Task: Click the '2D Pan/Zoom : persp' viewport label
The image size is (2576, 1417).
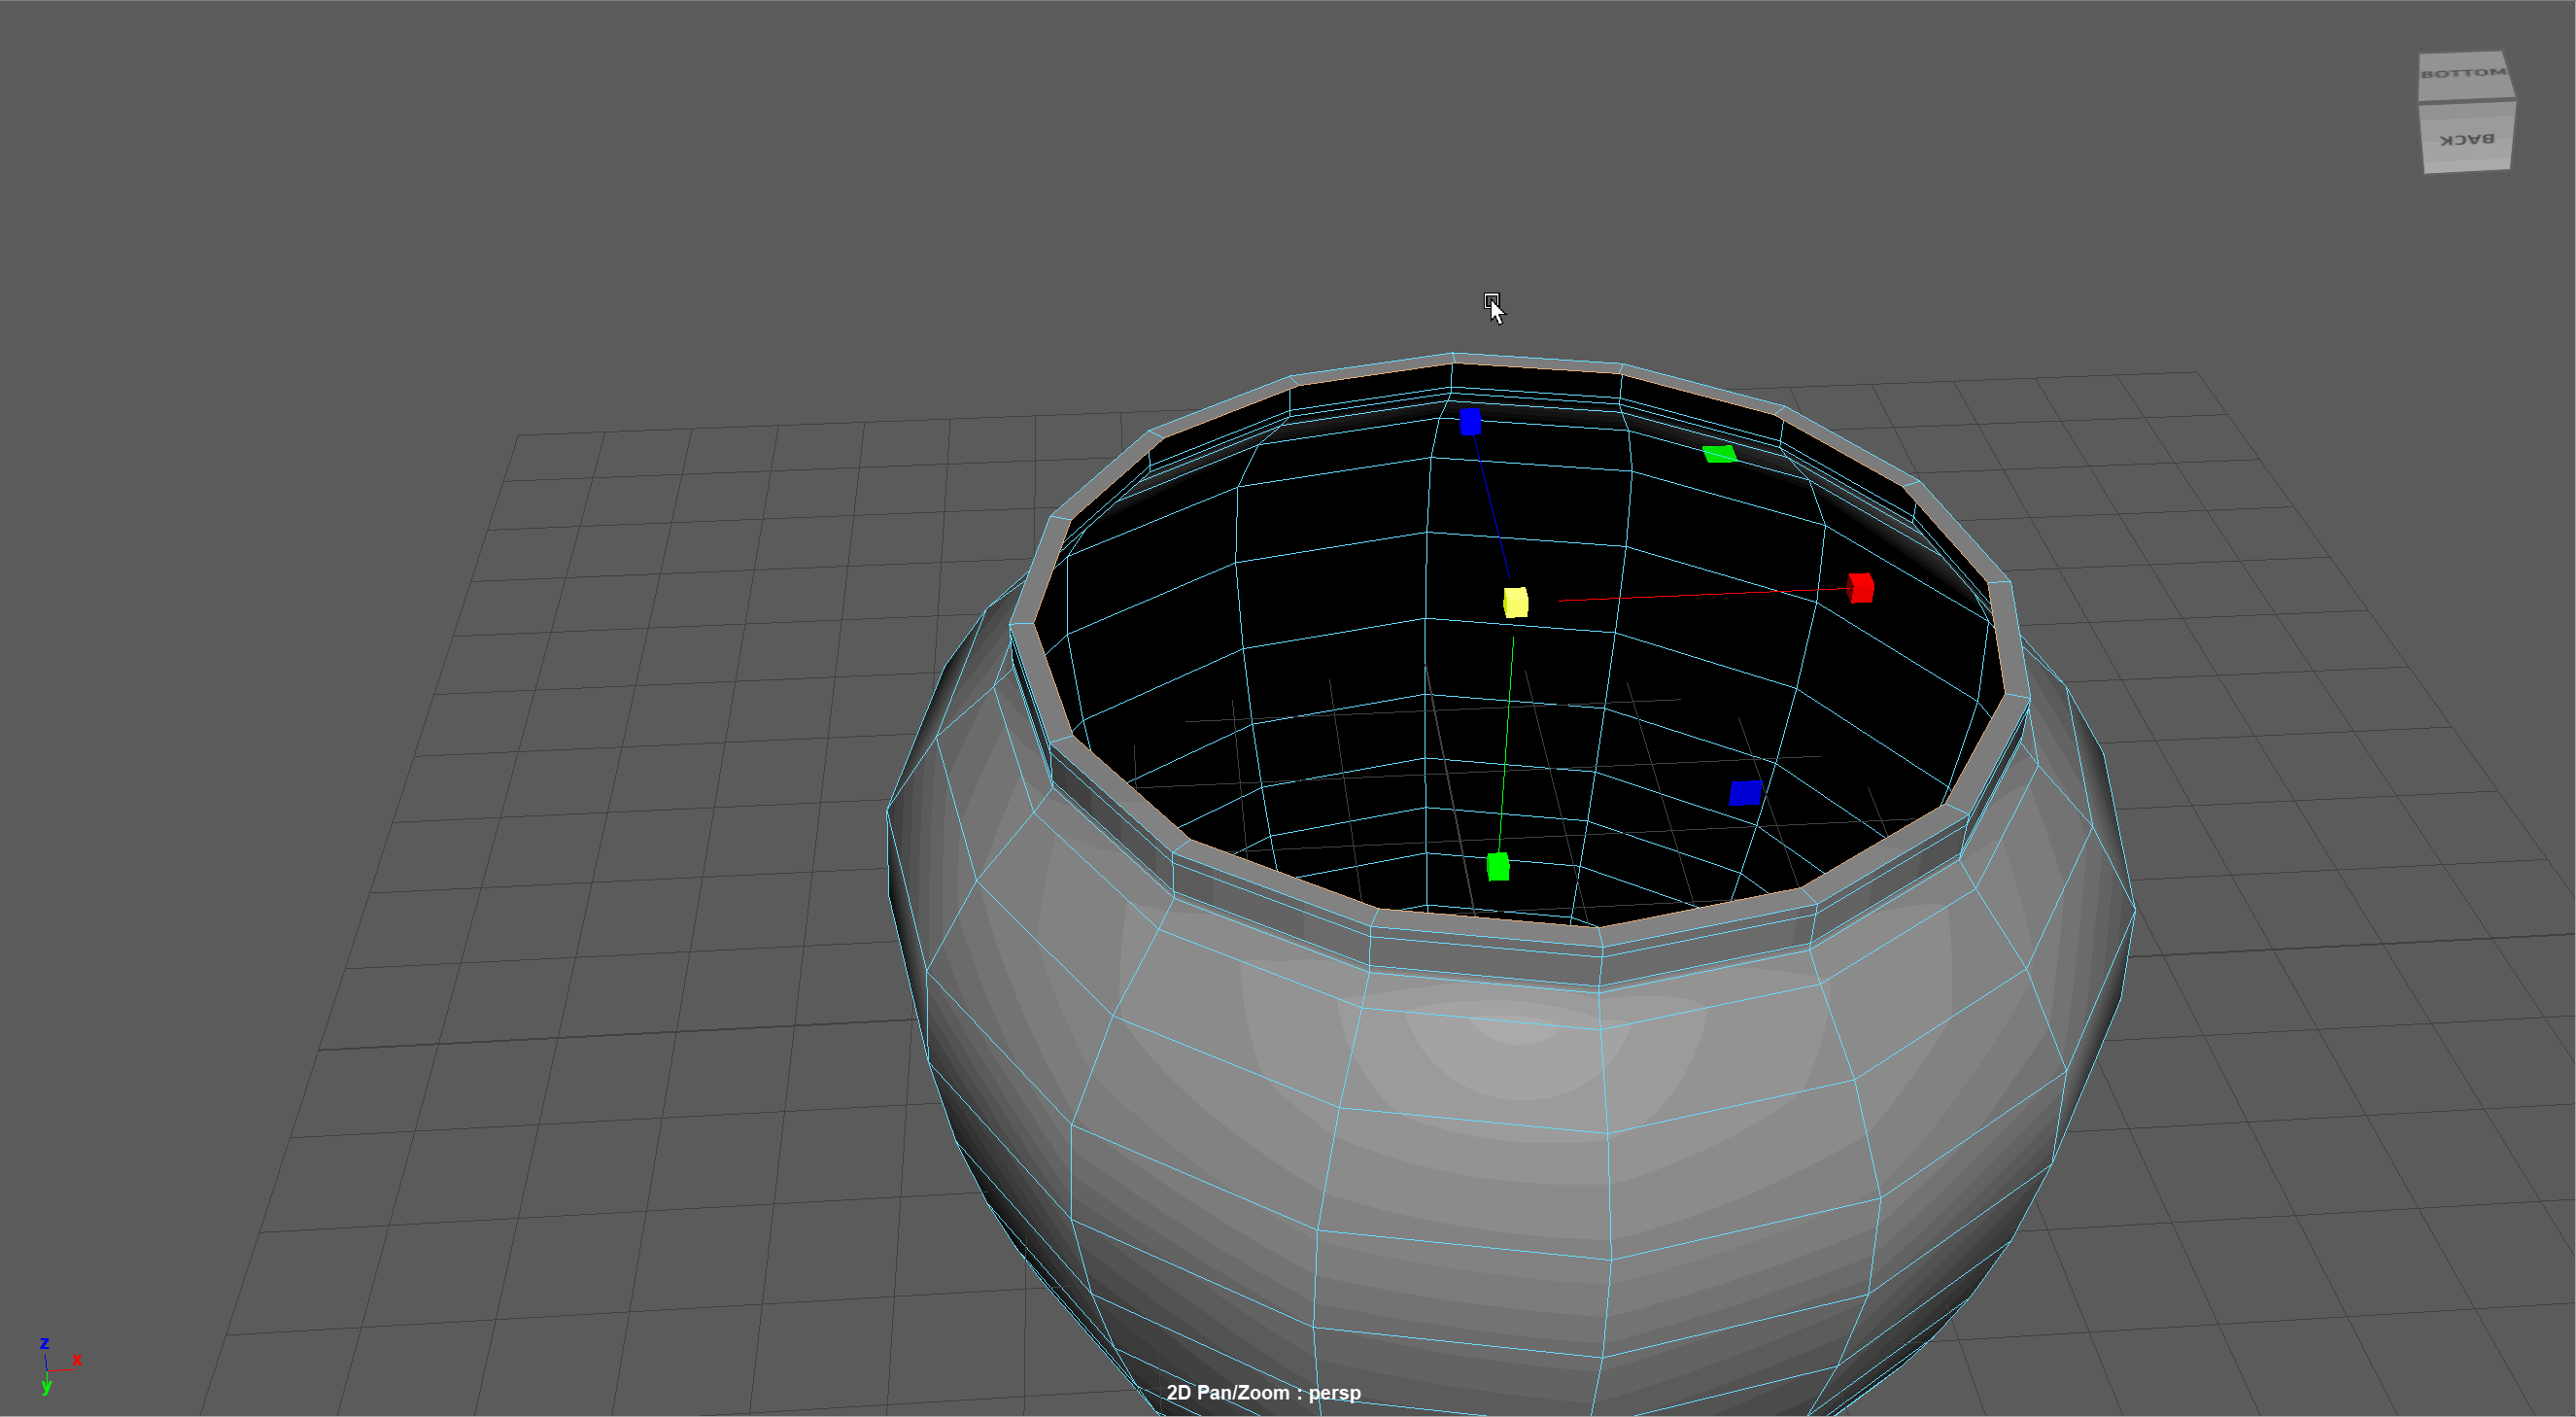Action: 1263,1392
